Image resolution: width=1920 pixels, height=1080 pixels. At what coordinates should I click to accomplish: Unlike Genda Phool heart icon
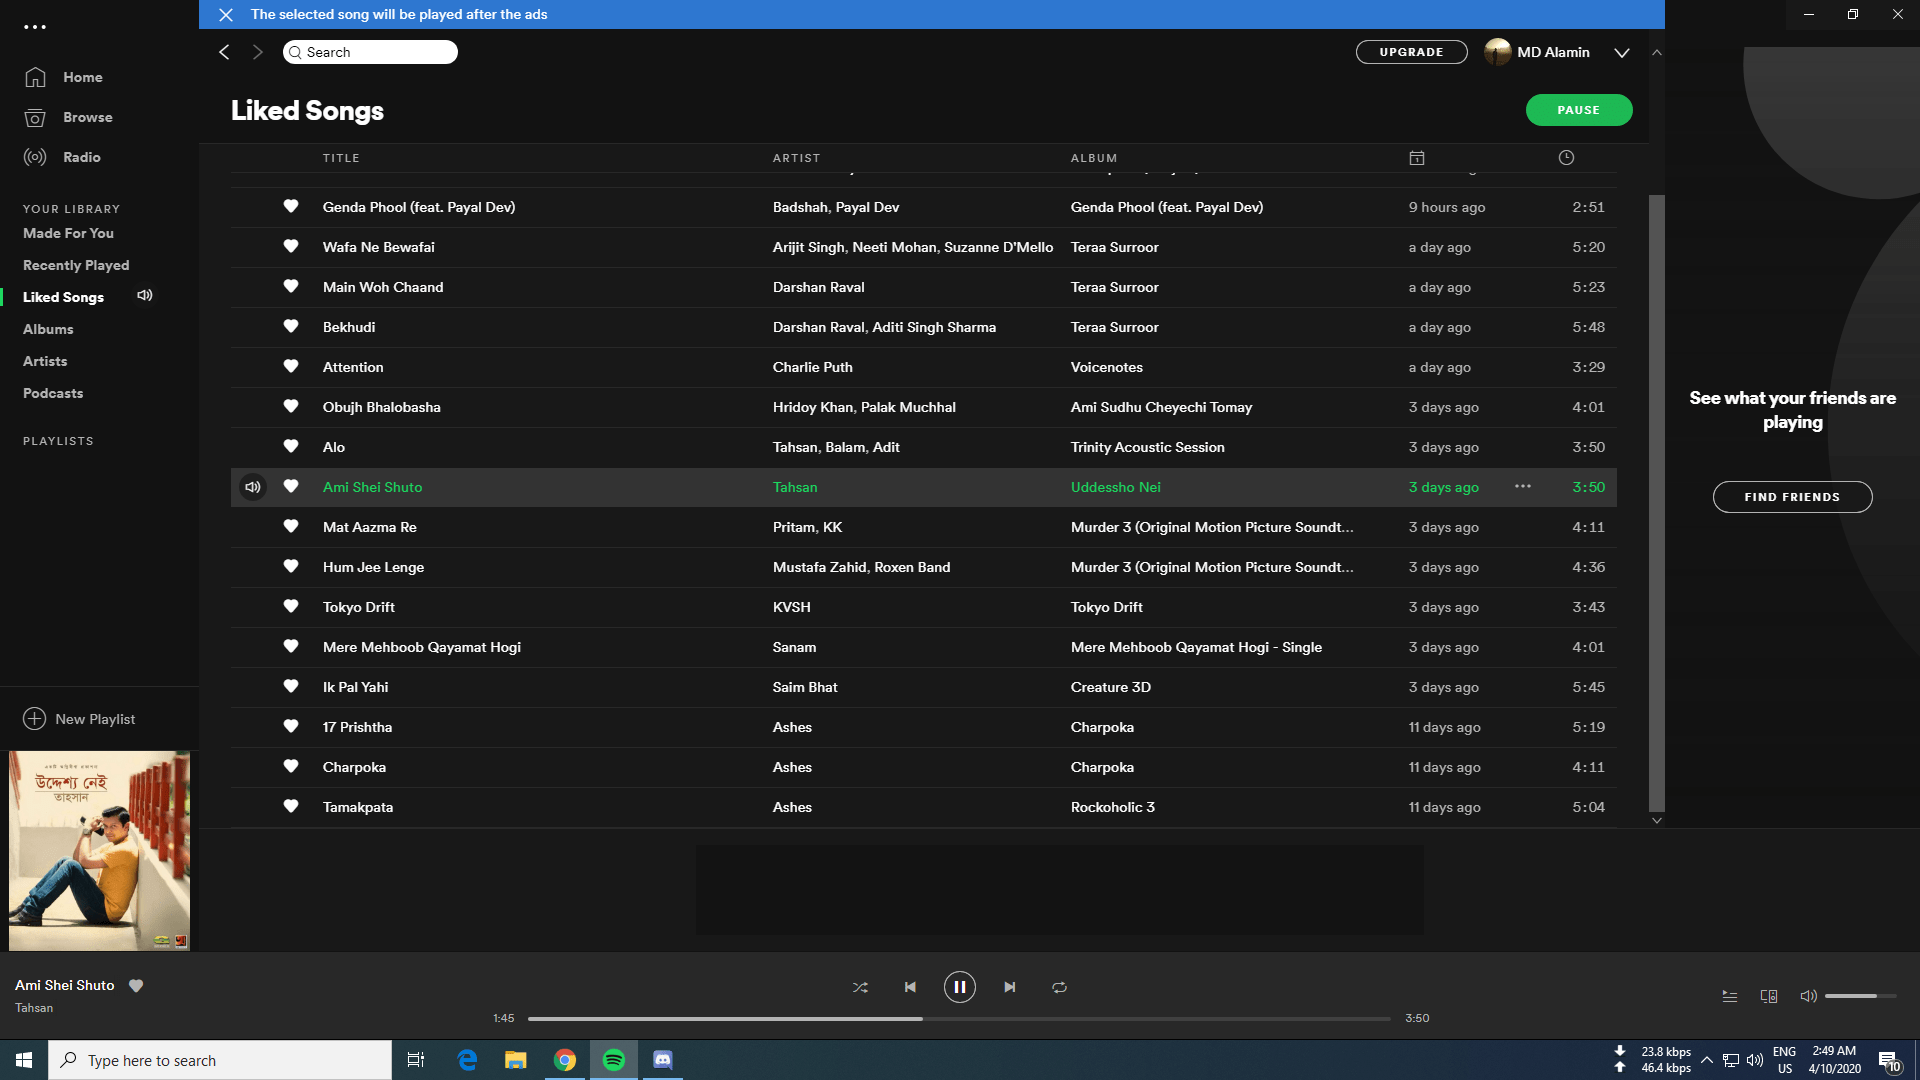291,206
